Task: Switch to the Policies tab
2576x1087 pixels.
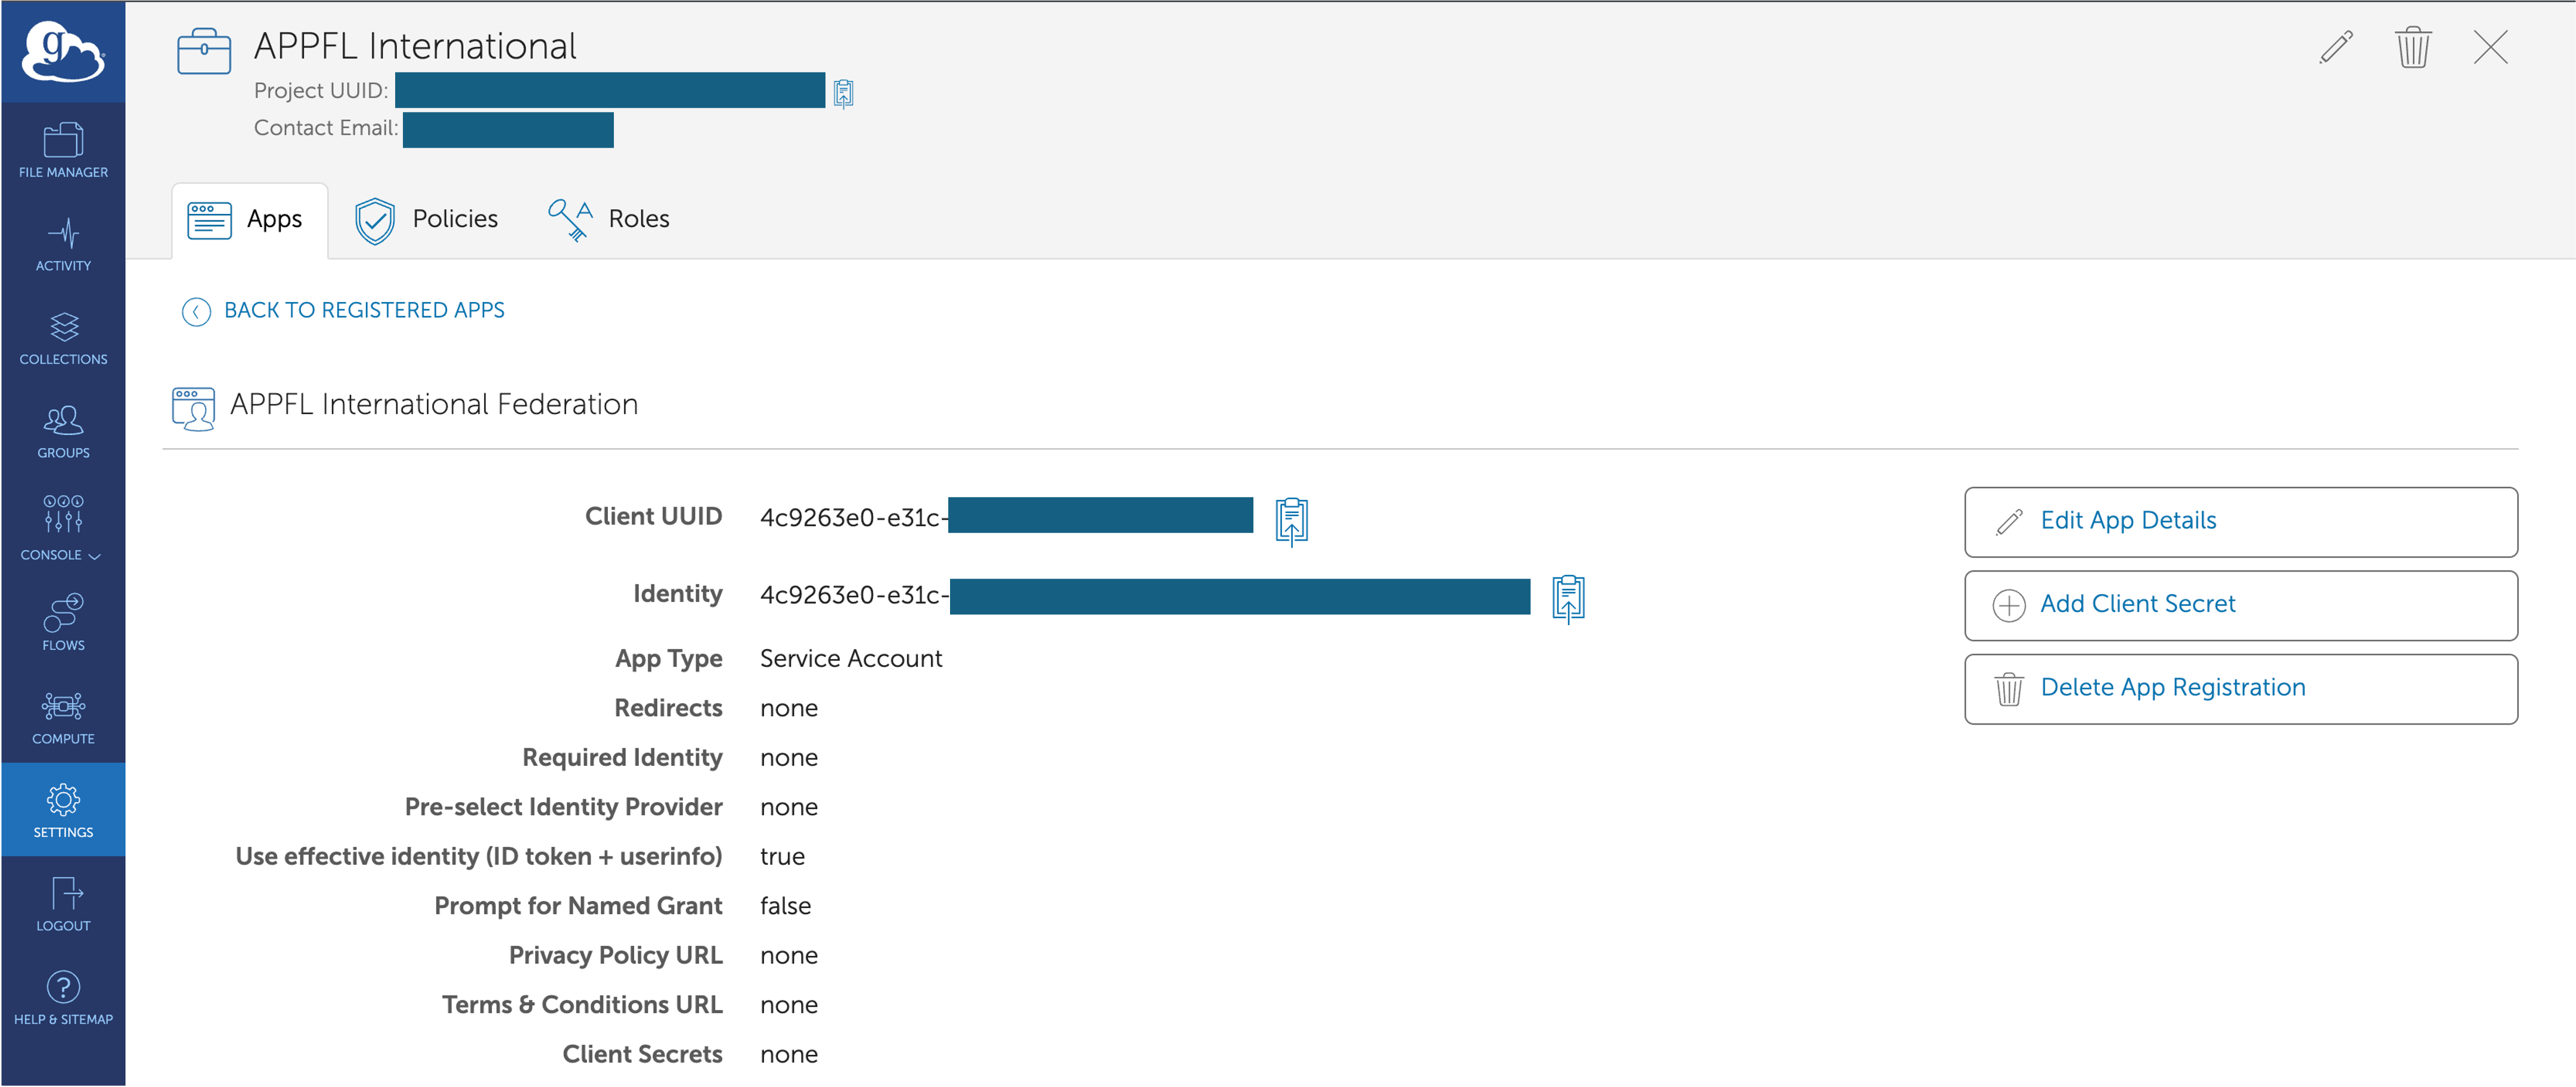Action: (426, 220)
